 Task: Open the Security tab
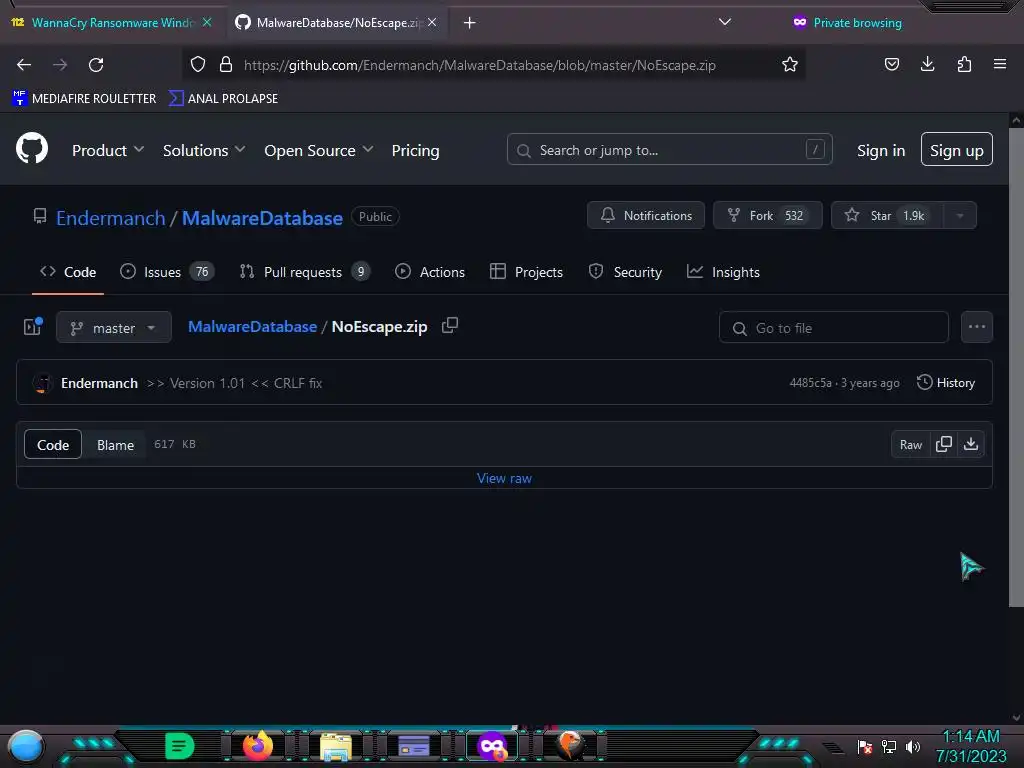626,272
